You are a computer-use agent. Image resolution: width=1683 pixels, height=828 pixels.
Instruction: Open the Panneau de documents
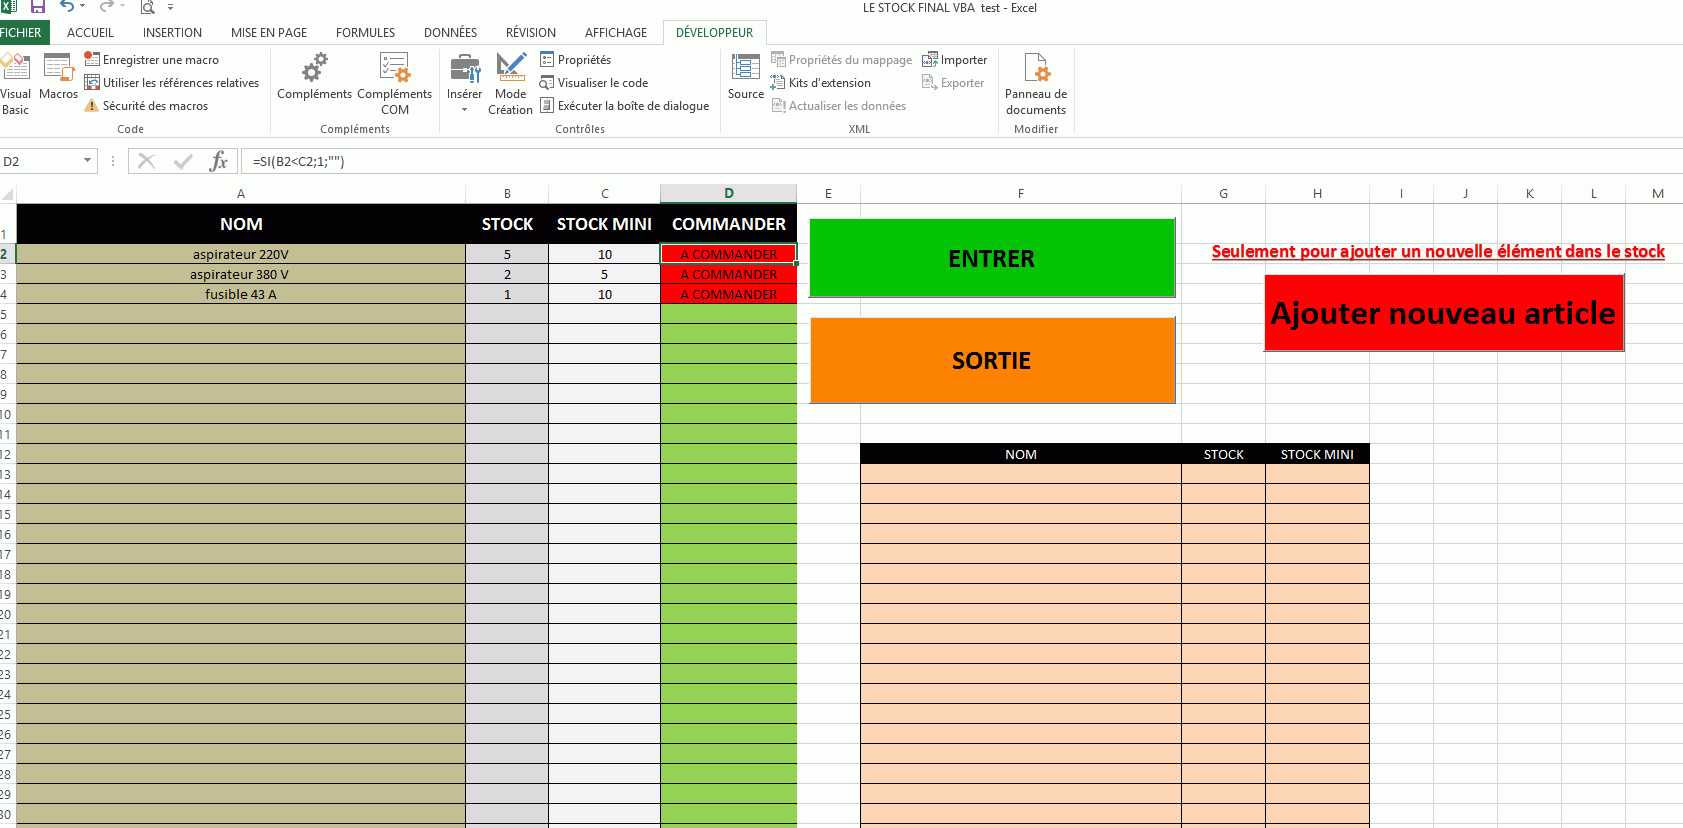1036,84
